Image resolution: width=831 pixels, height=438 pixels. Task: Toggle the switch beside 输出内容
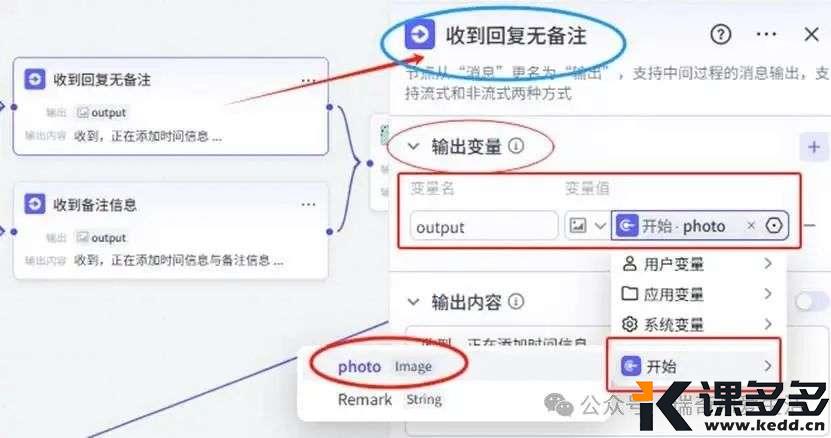[811, 302]
